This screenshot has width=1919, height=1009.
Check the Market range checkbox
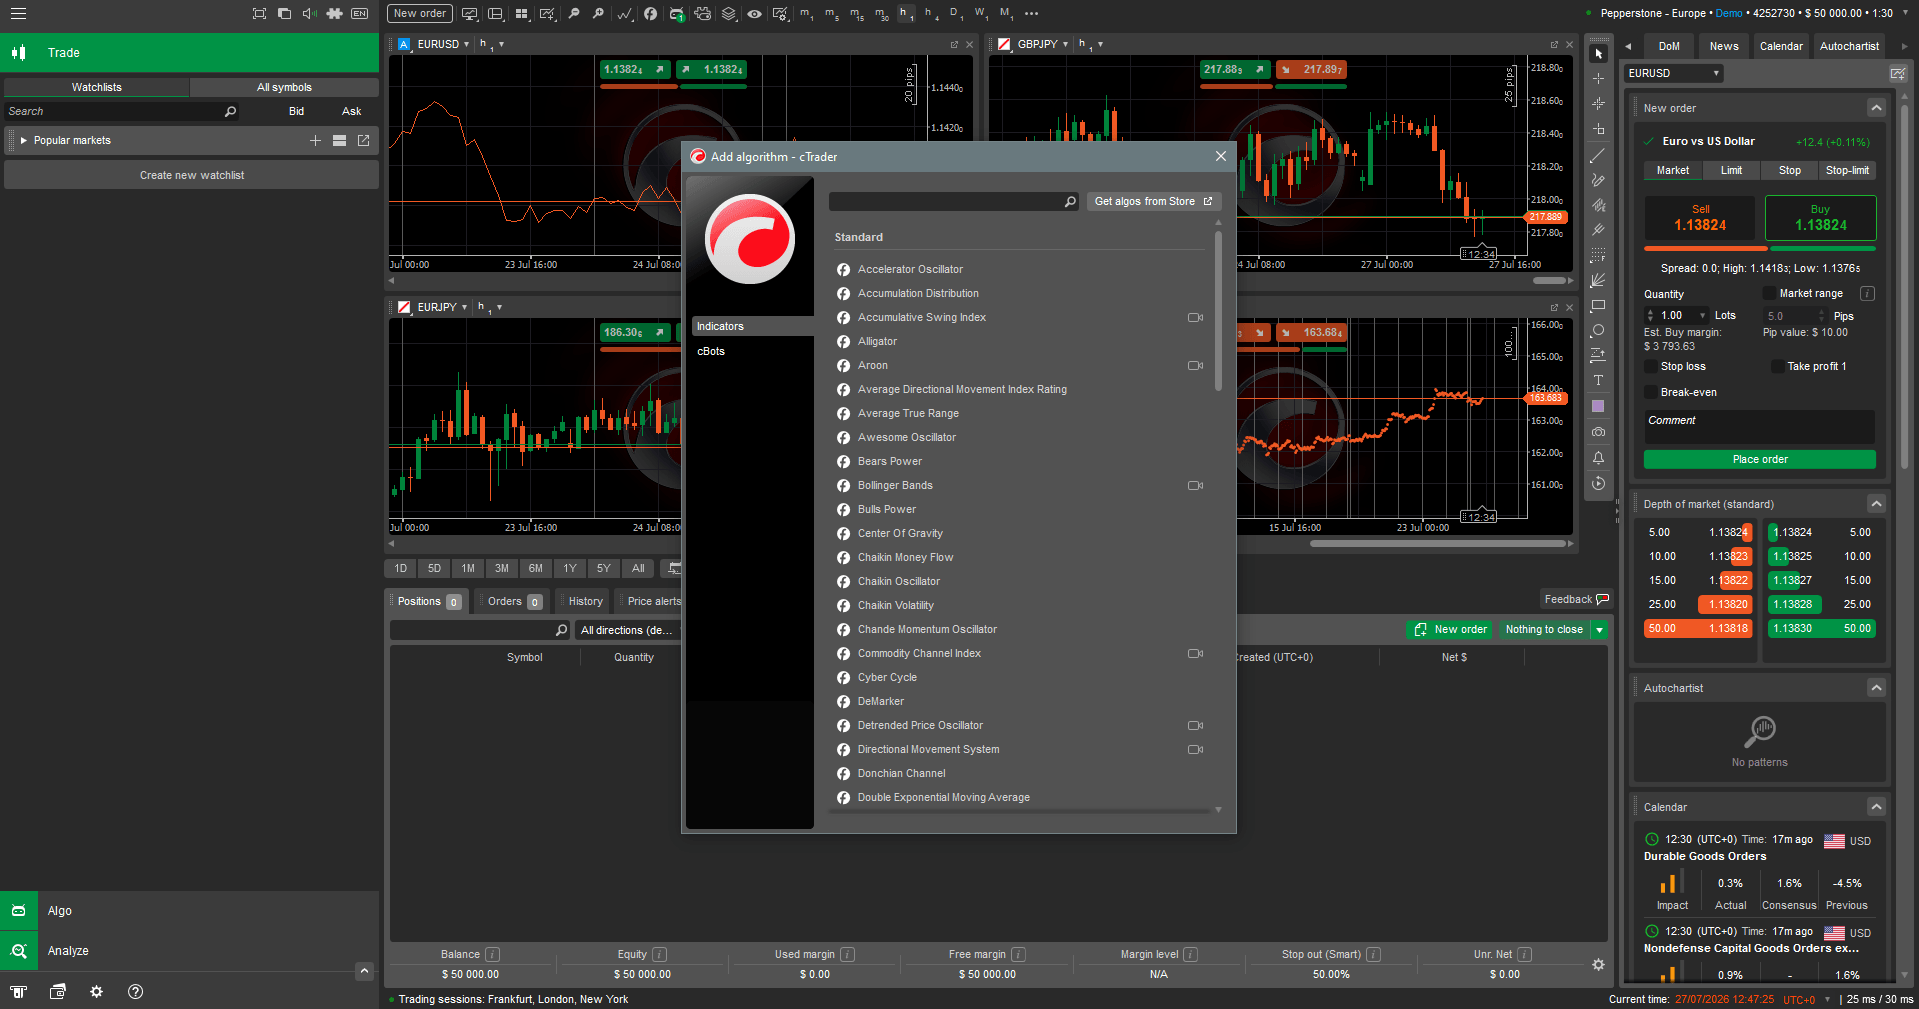click(1769, 293)
